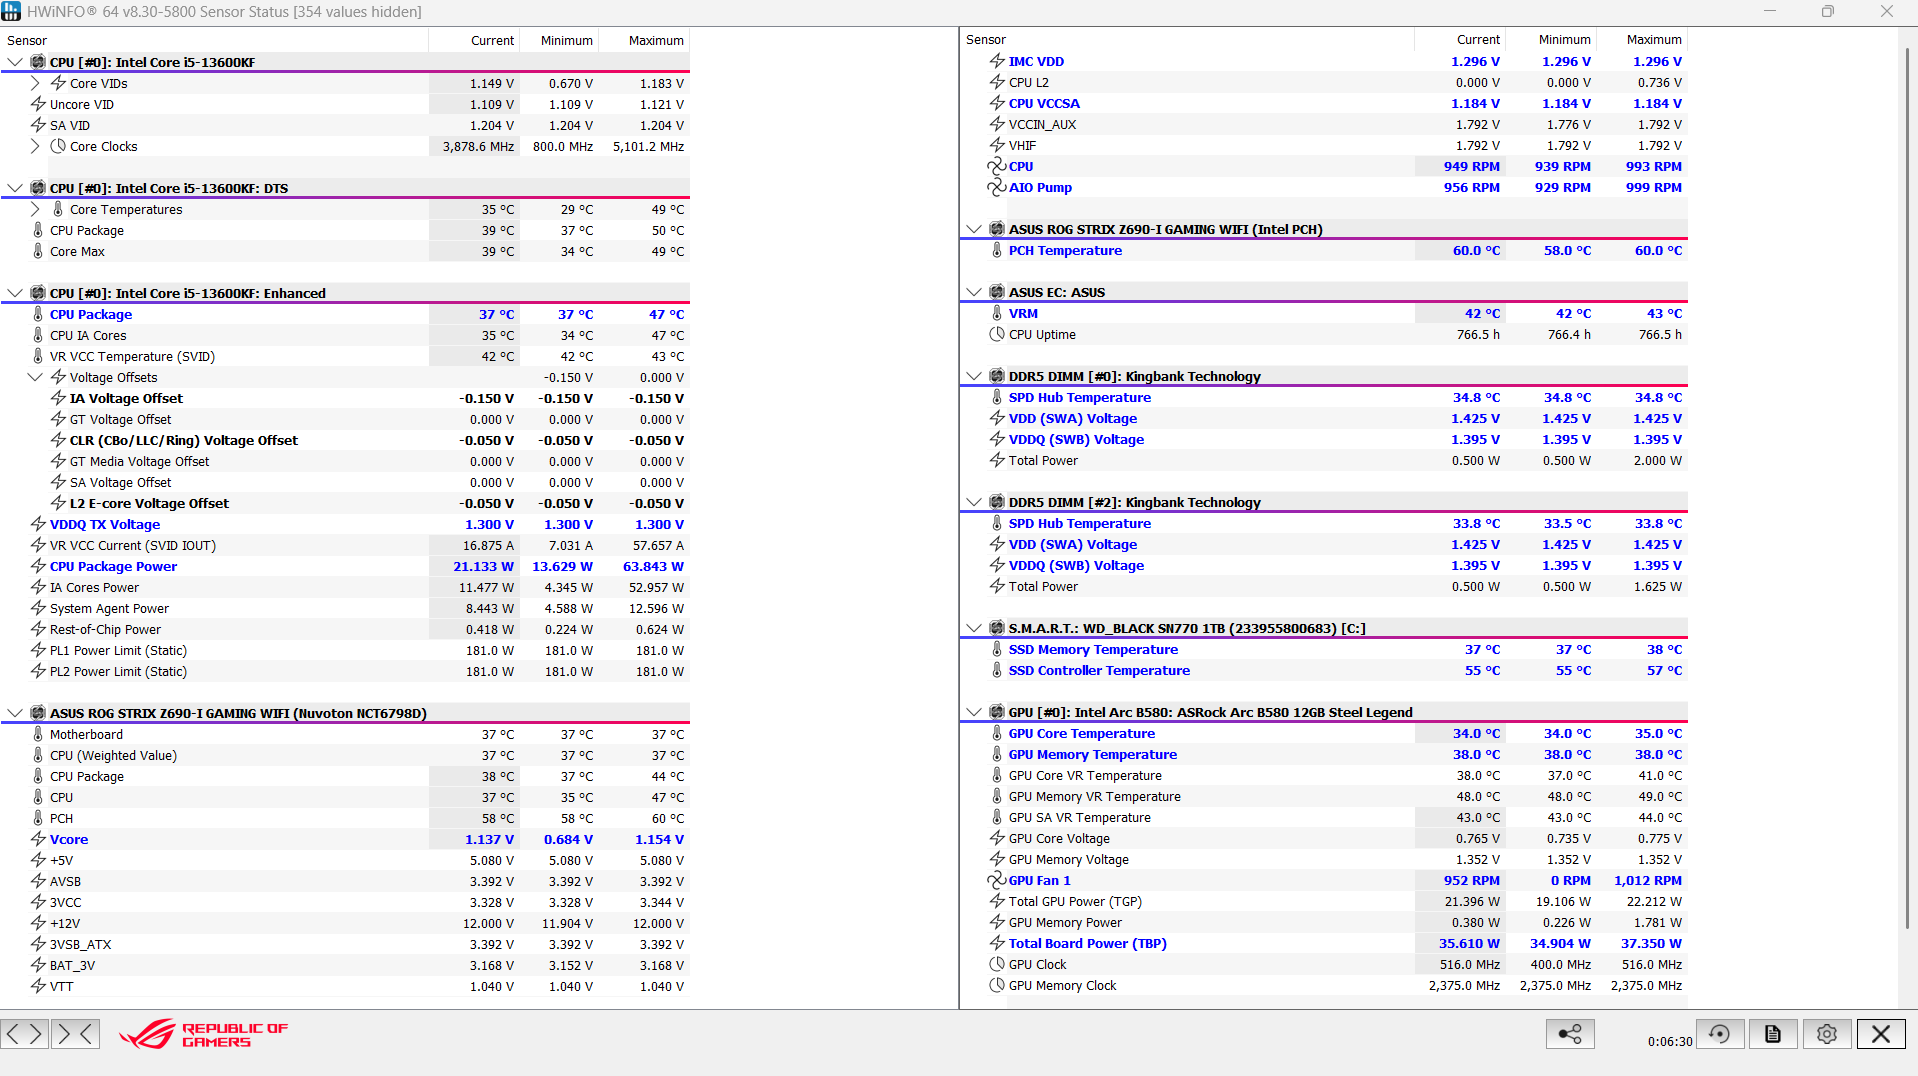Click left panel Maximum column header

point(644,40)
